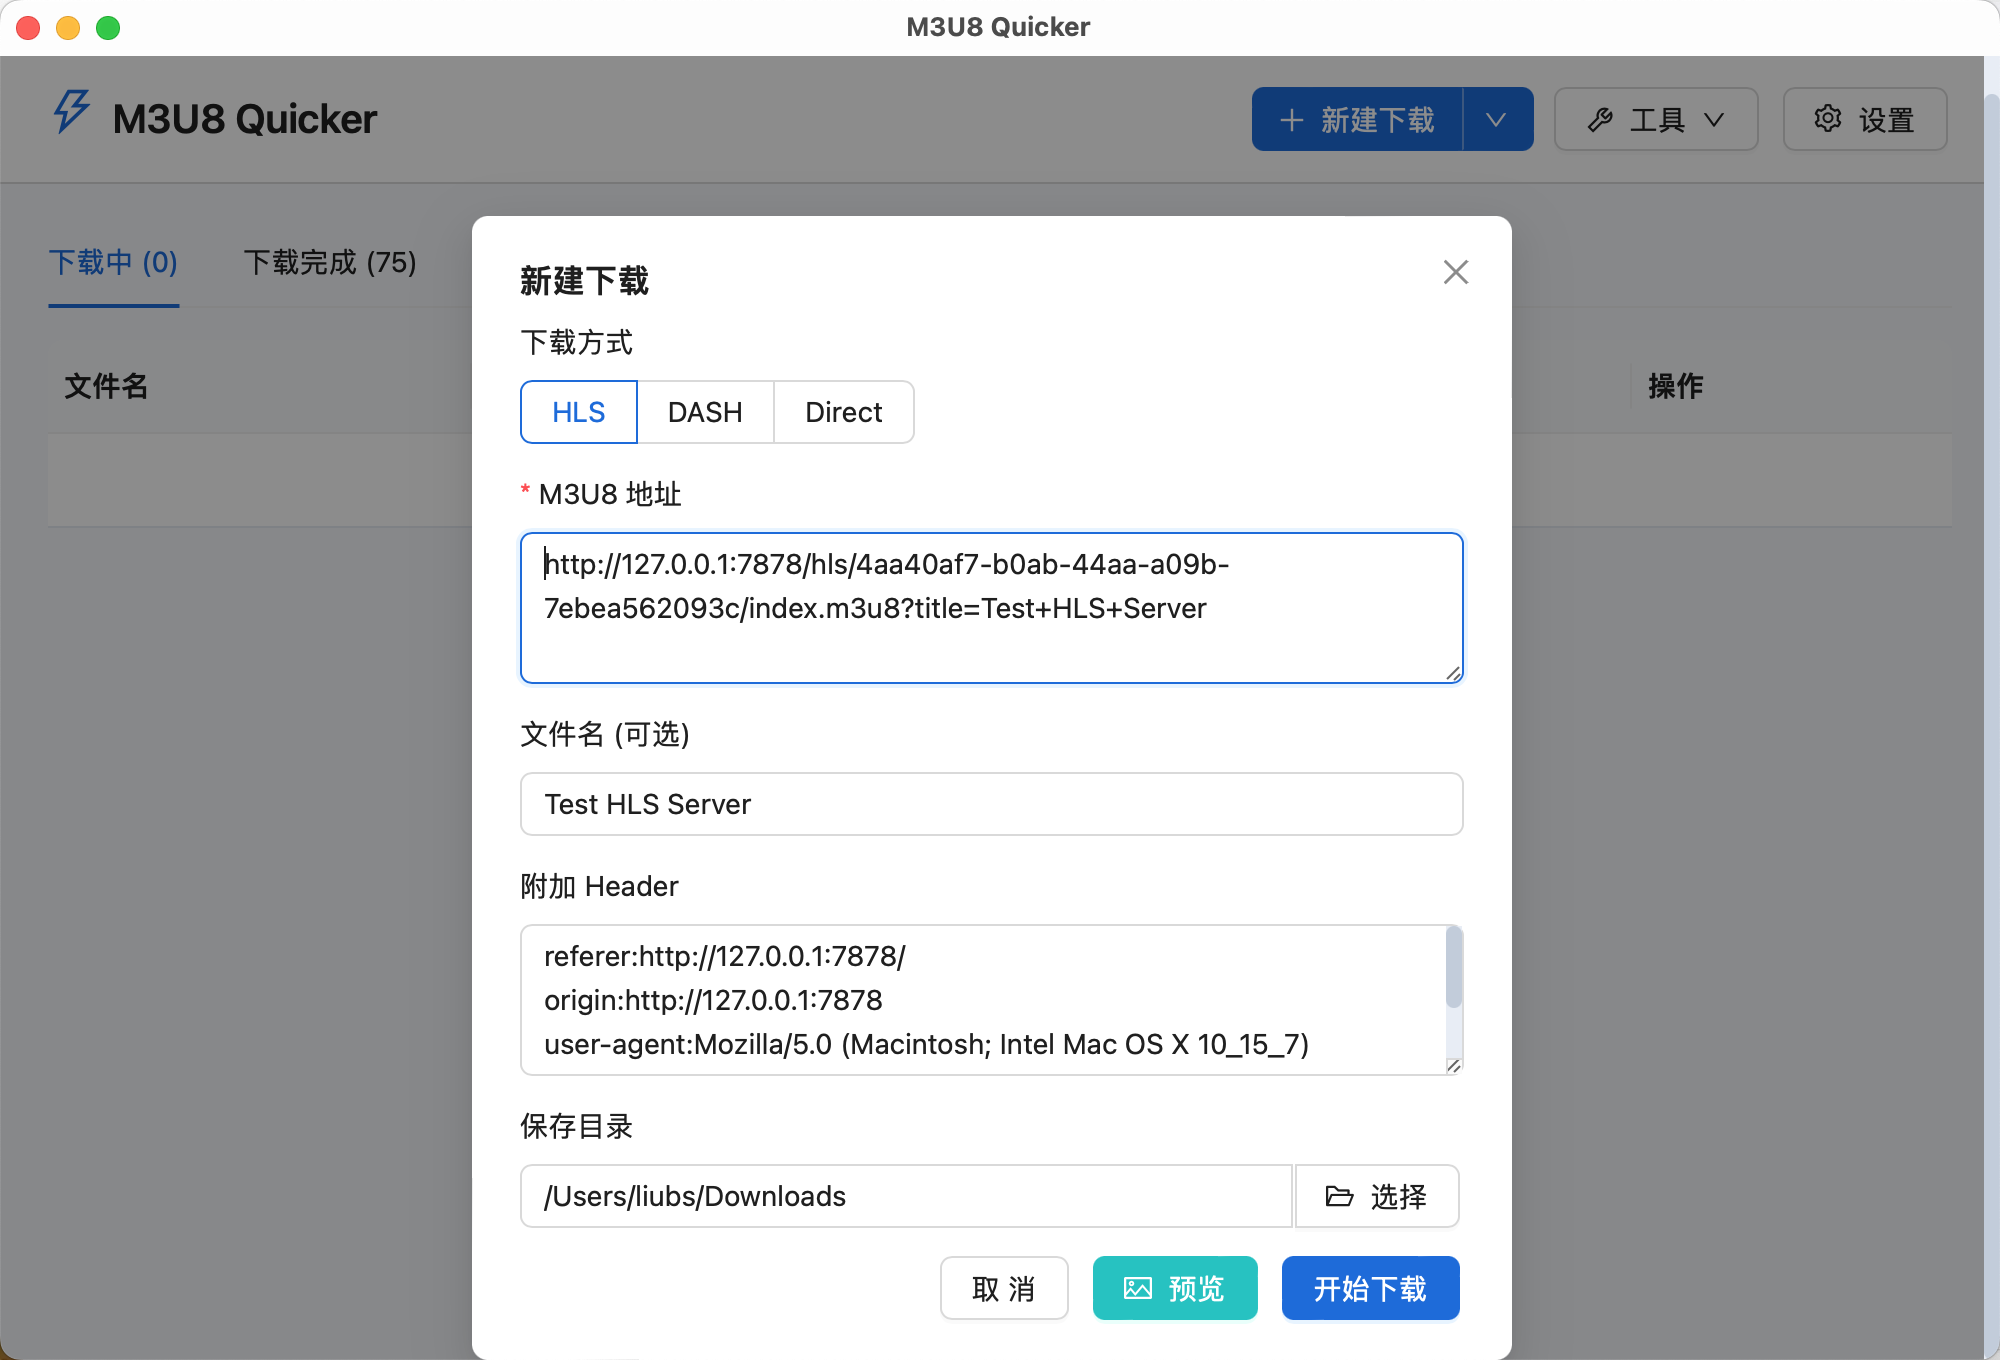Click the wrench icon on the 工具 button
The image size is (2000, 1360).
(1600, 120)
